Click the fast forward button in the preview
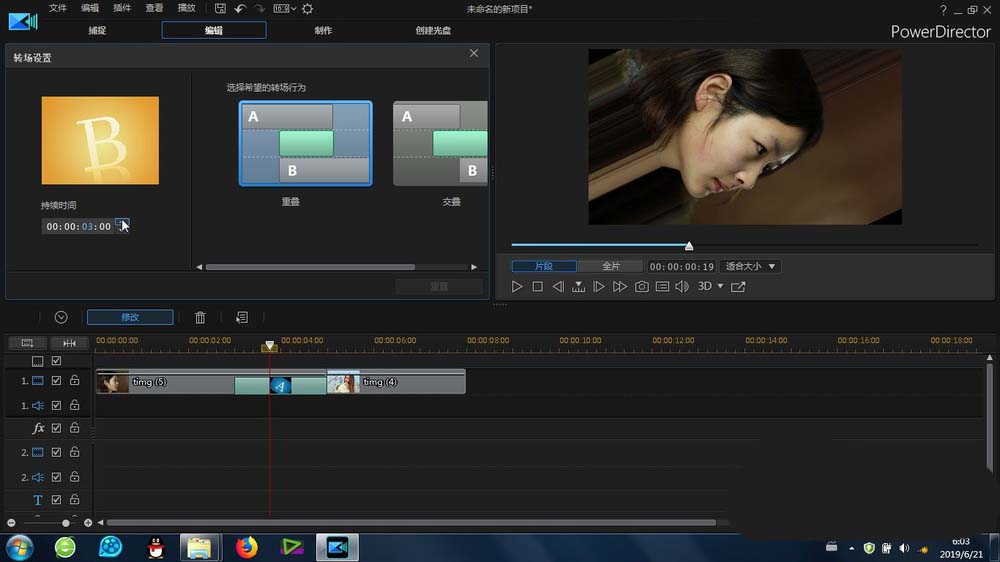1000x562 pixels. click(620, 287)
